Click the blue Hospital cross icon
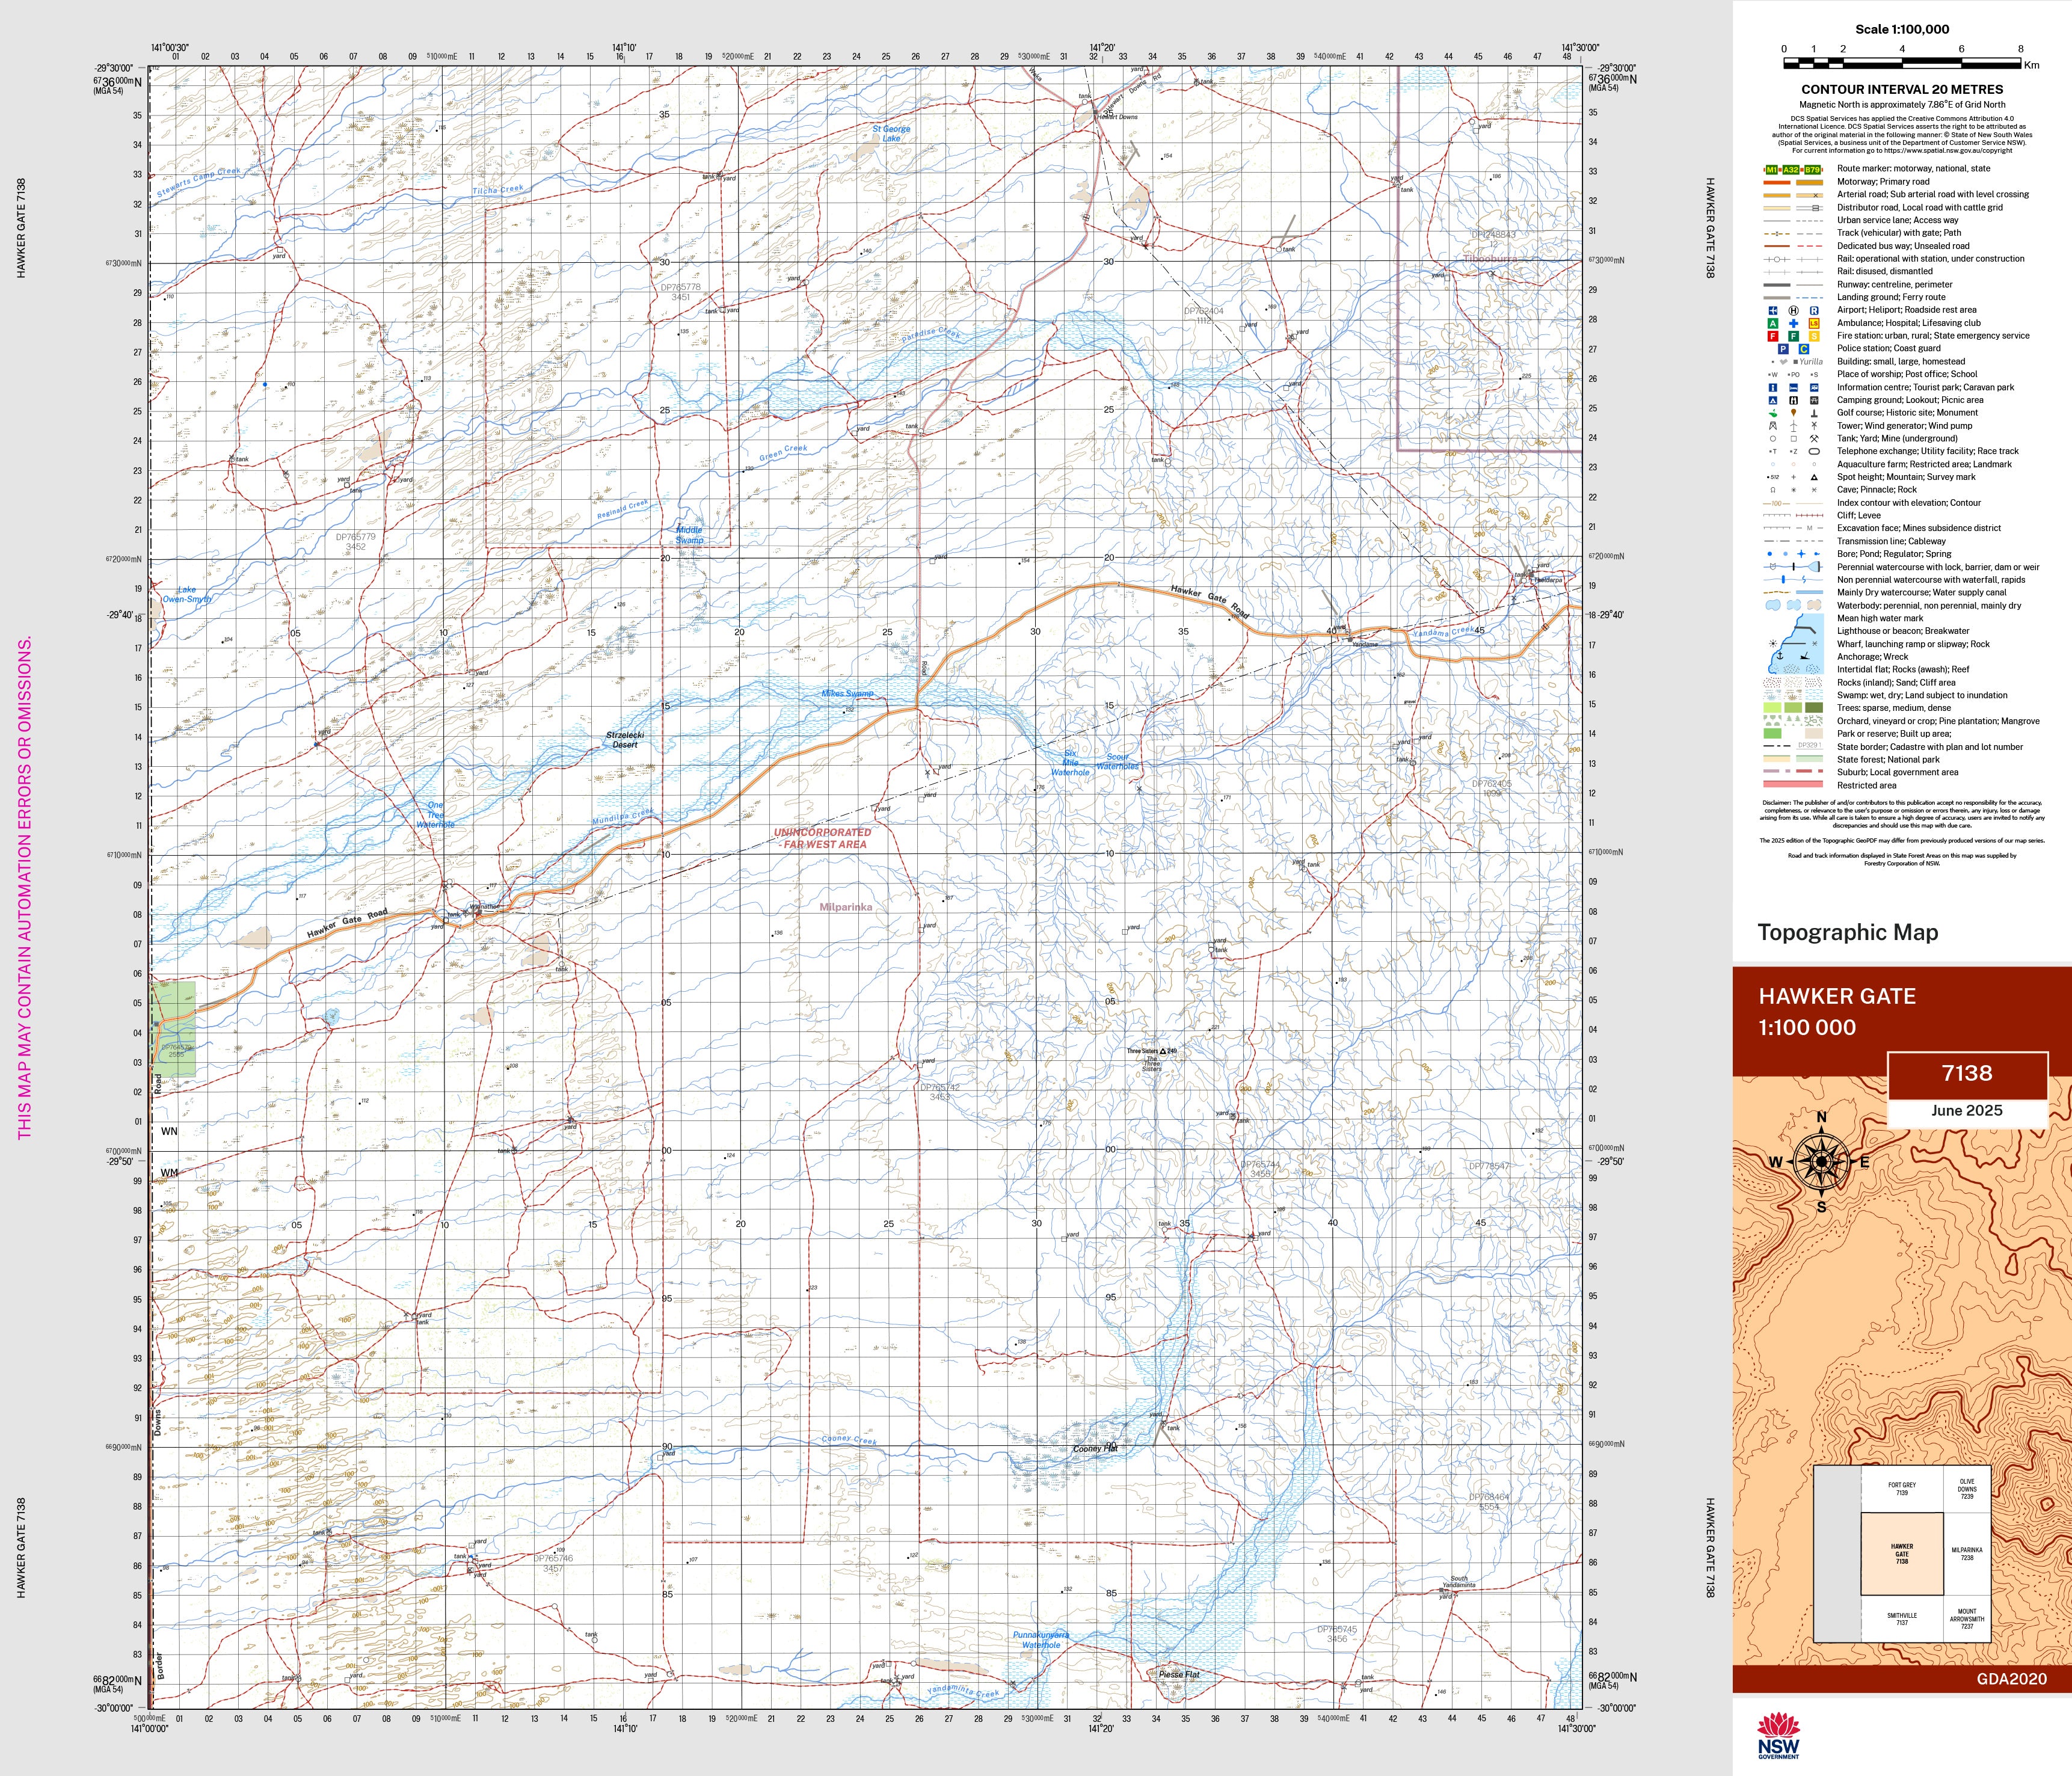 [x=1793, y=323]
